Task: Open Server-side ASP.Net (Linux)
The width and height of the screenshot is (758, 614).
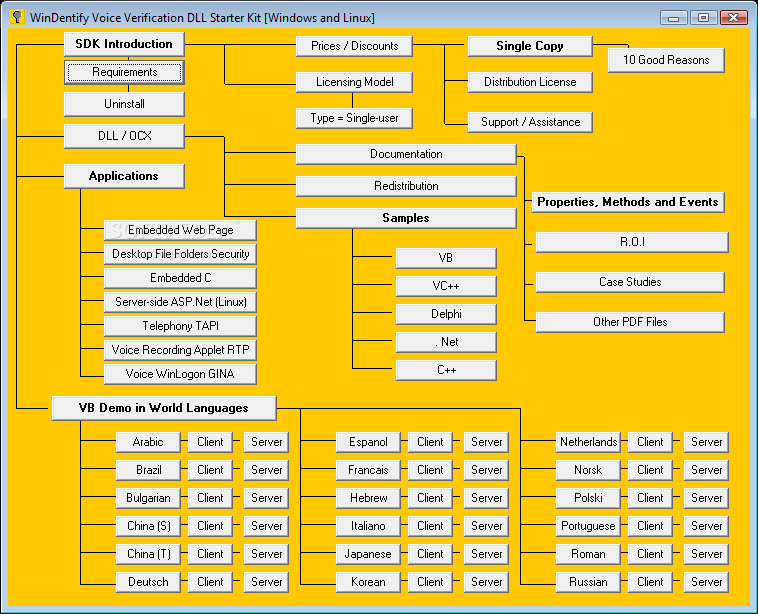Action: tap(180, 302)
